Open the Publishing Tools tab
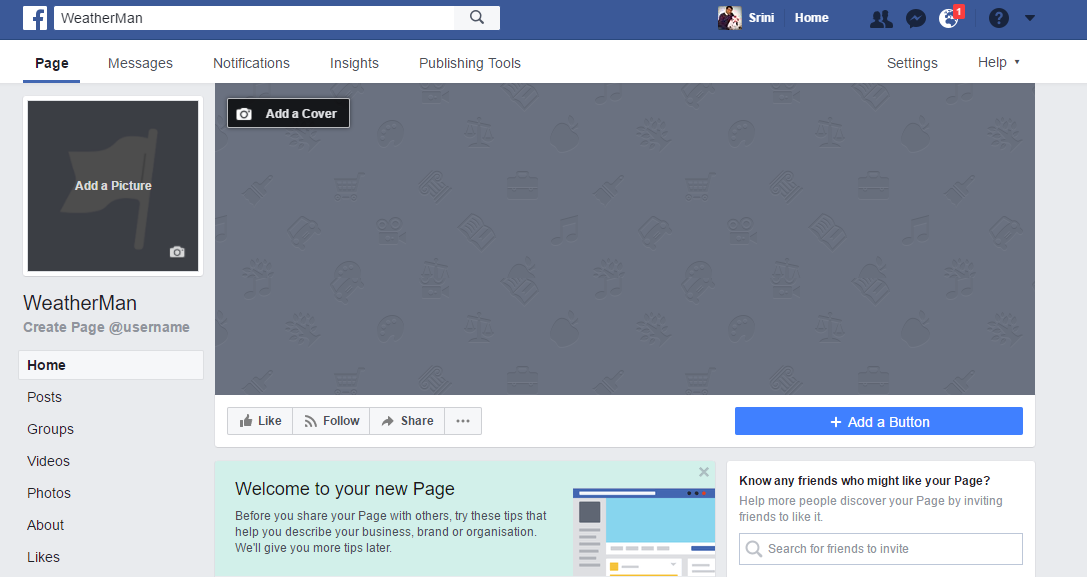The image size is (1087, 577). tap(469, 63)
